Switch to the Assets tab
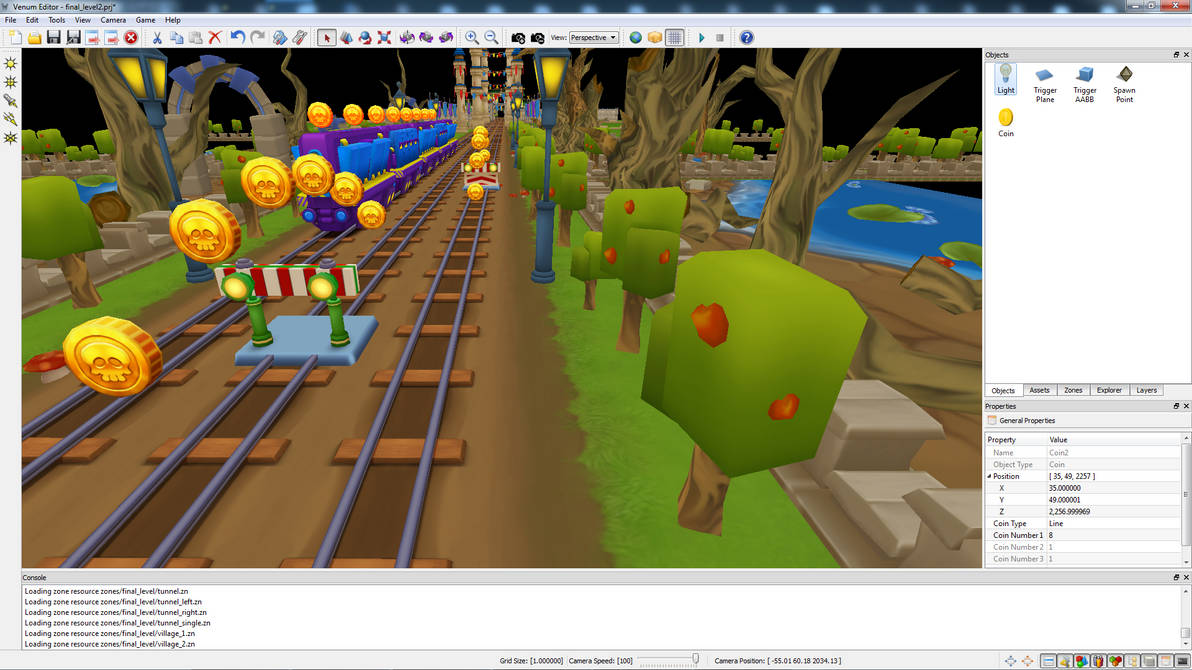This screenshot has width=1192, height=670. (x=1039, y=390)
